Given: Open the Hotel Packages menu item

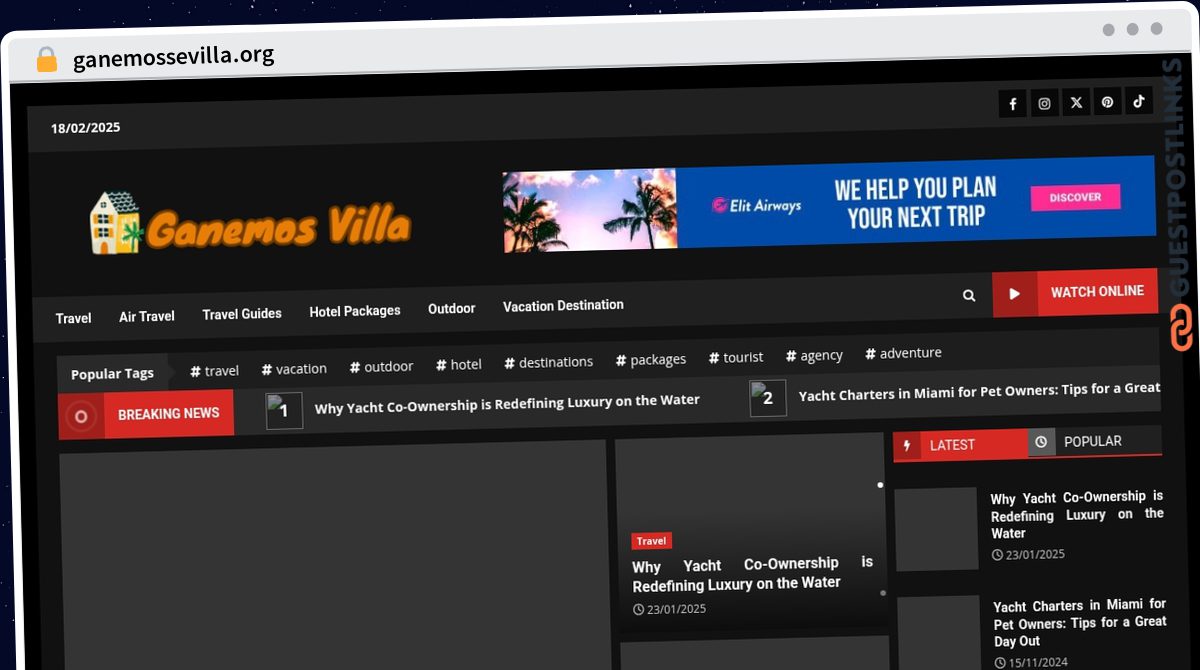Looking at the screenshot, I should pyautogui.click(x=355, y=311).
